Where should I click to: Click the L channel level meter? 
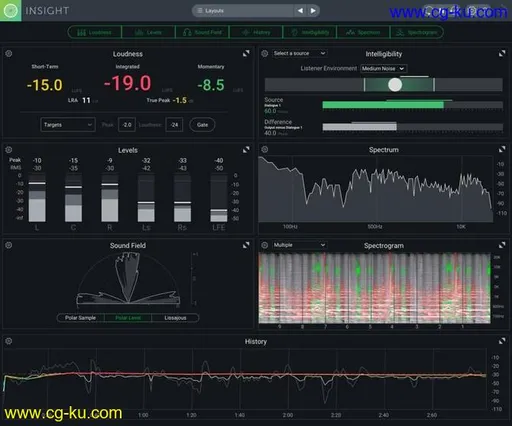tap(37, 198)
